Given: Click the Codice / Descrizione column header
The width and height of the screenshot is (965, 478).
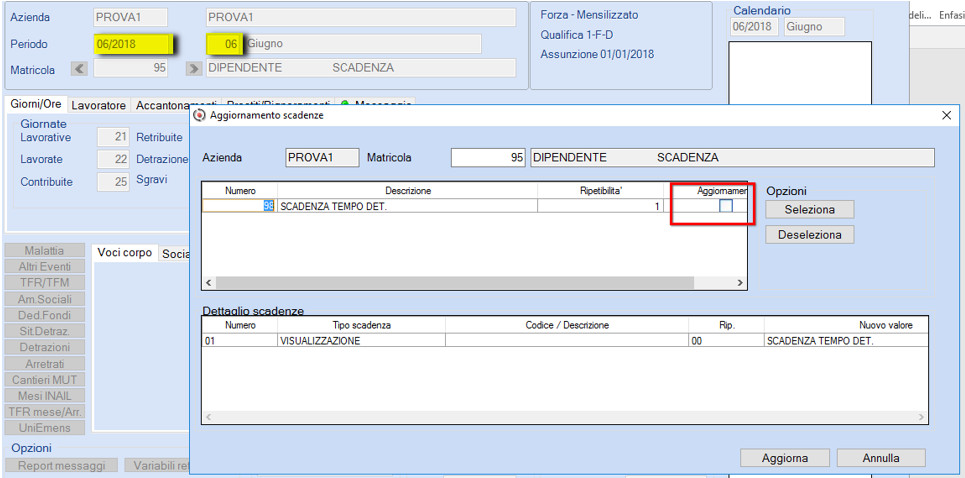Looking at the screenshot, I should coord(567,325).
